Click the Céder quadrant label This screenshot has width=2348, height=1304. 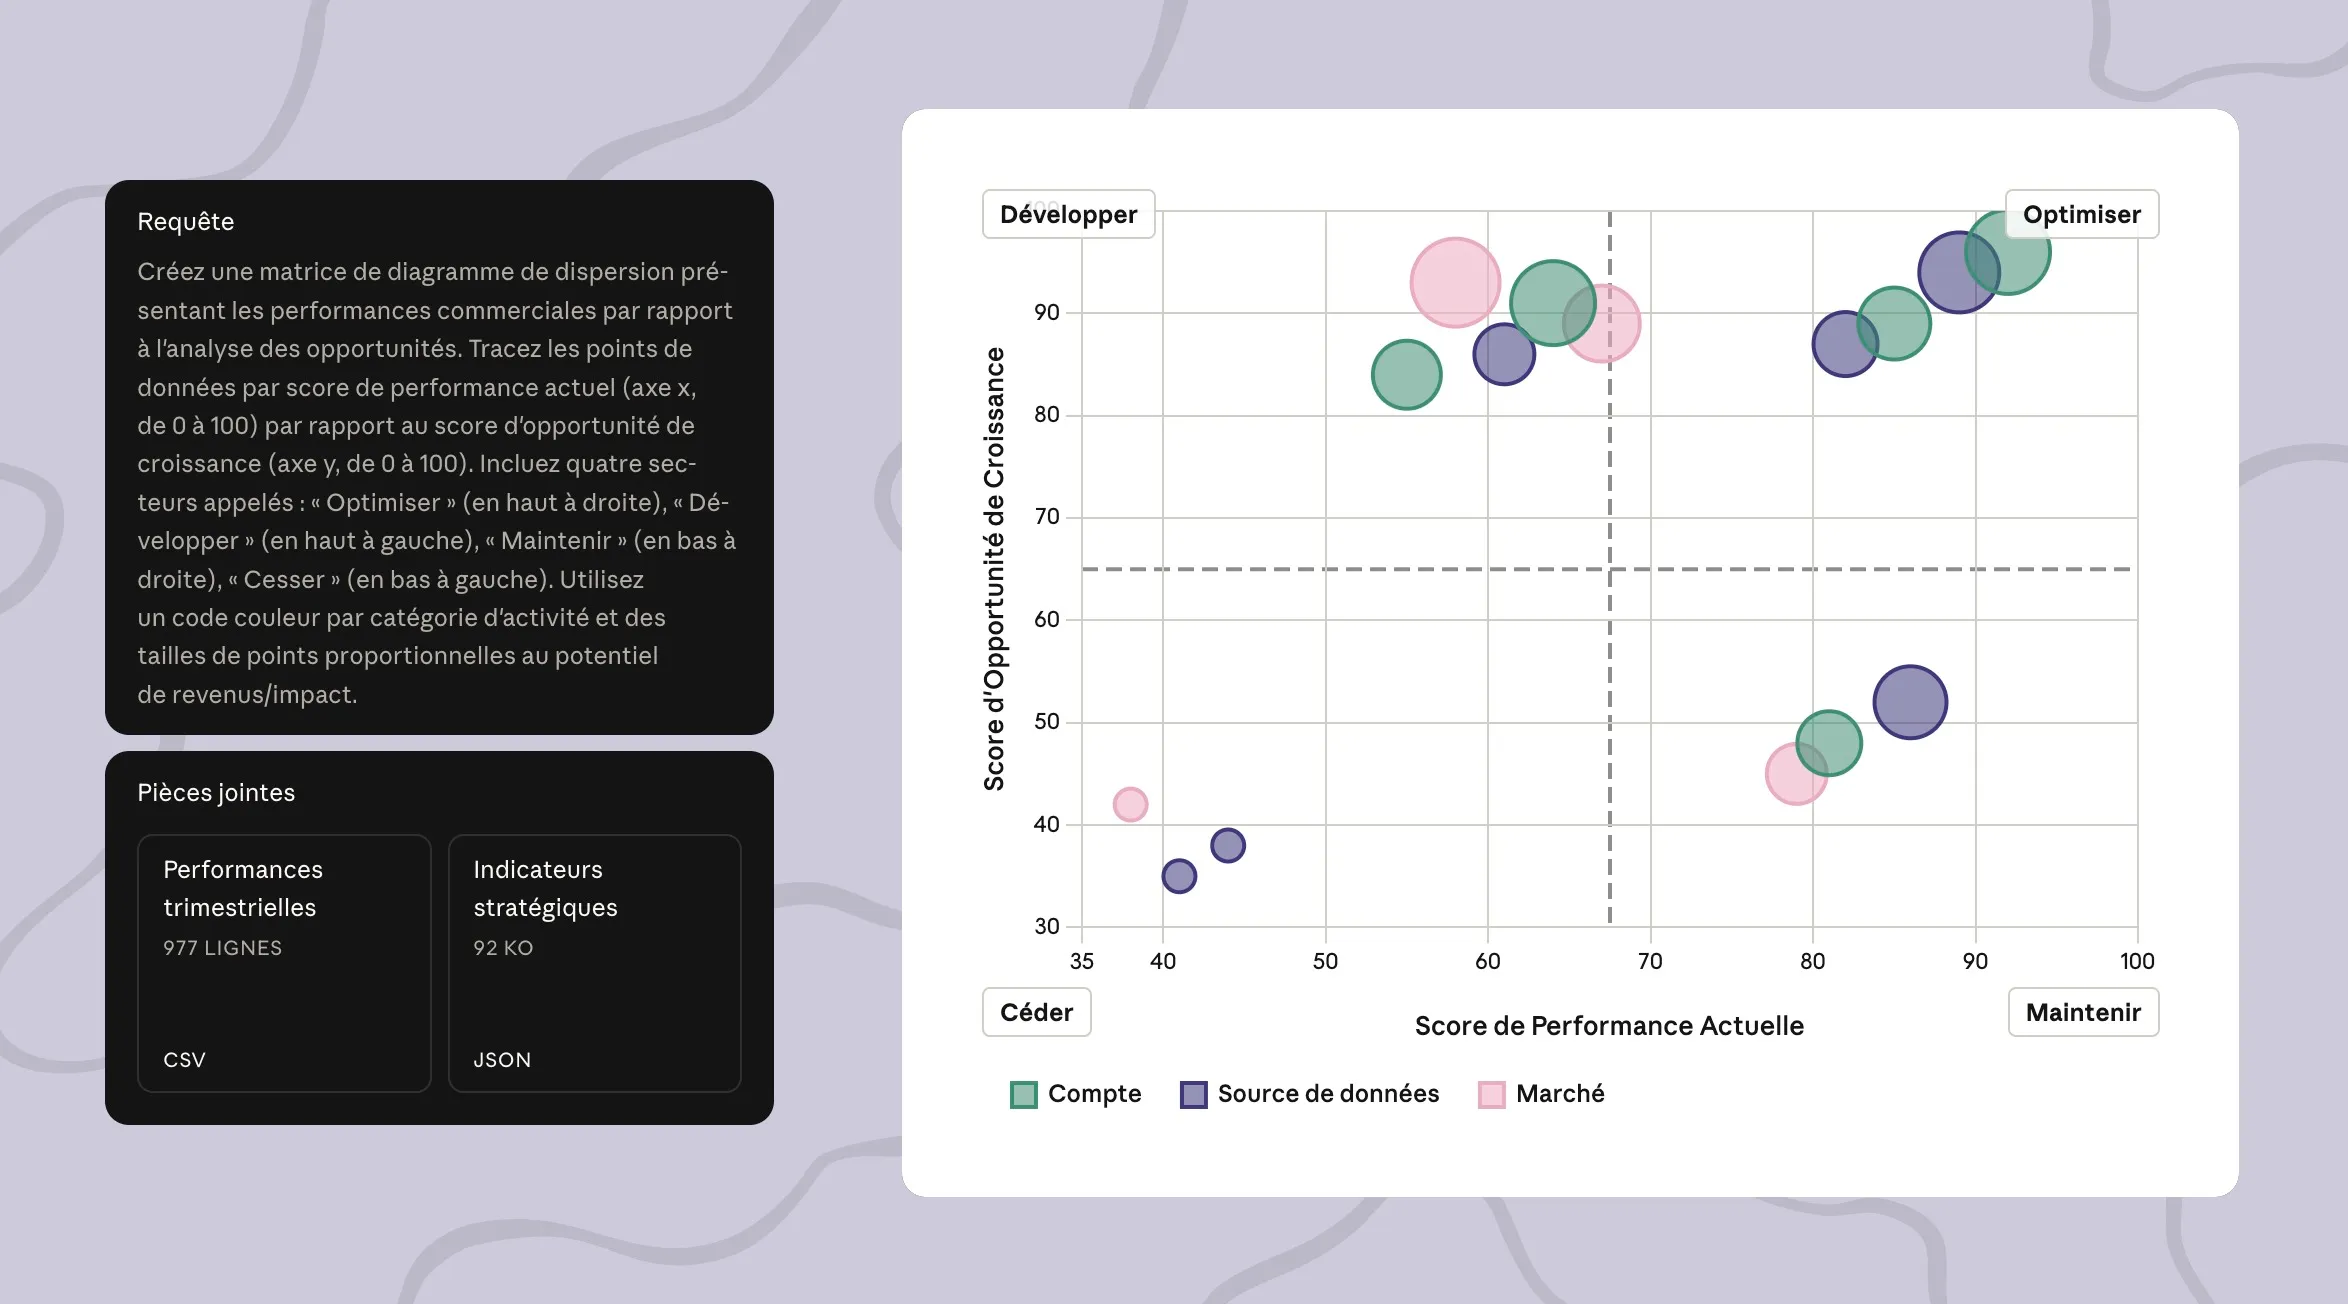point(1036,1012)
